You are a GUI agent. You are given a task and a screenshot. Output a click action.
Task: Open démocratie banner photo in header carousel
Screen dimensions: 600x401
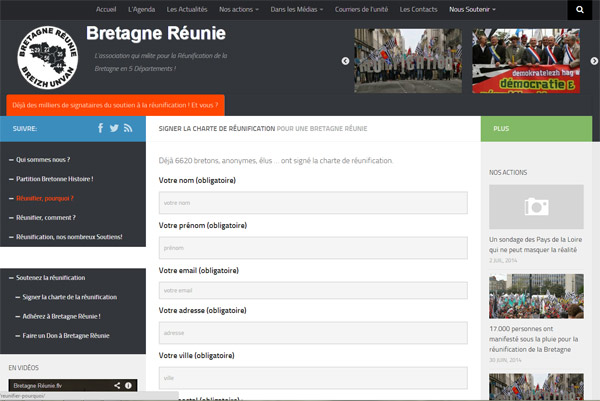click(x=526, y=61)
